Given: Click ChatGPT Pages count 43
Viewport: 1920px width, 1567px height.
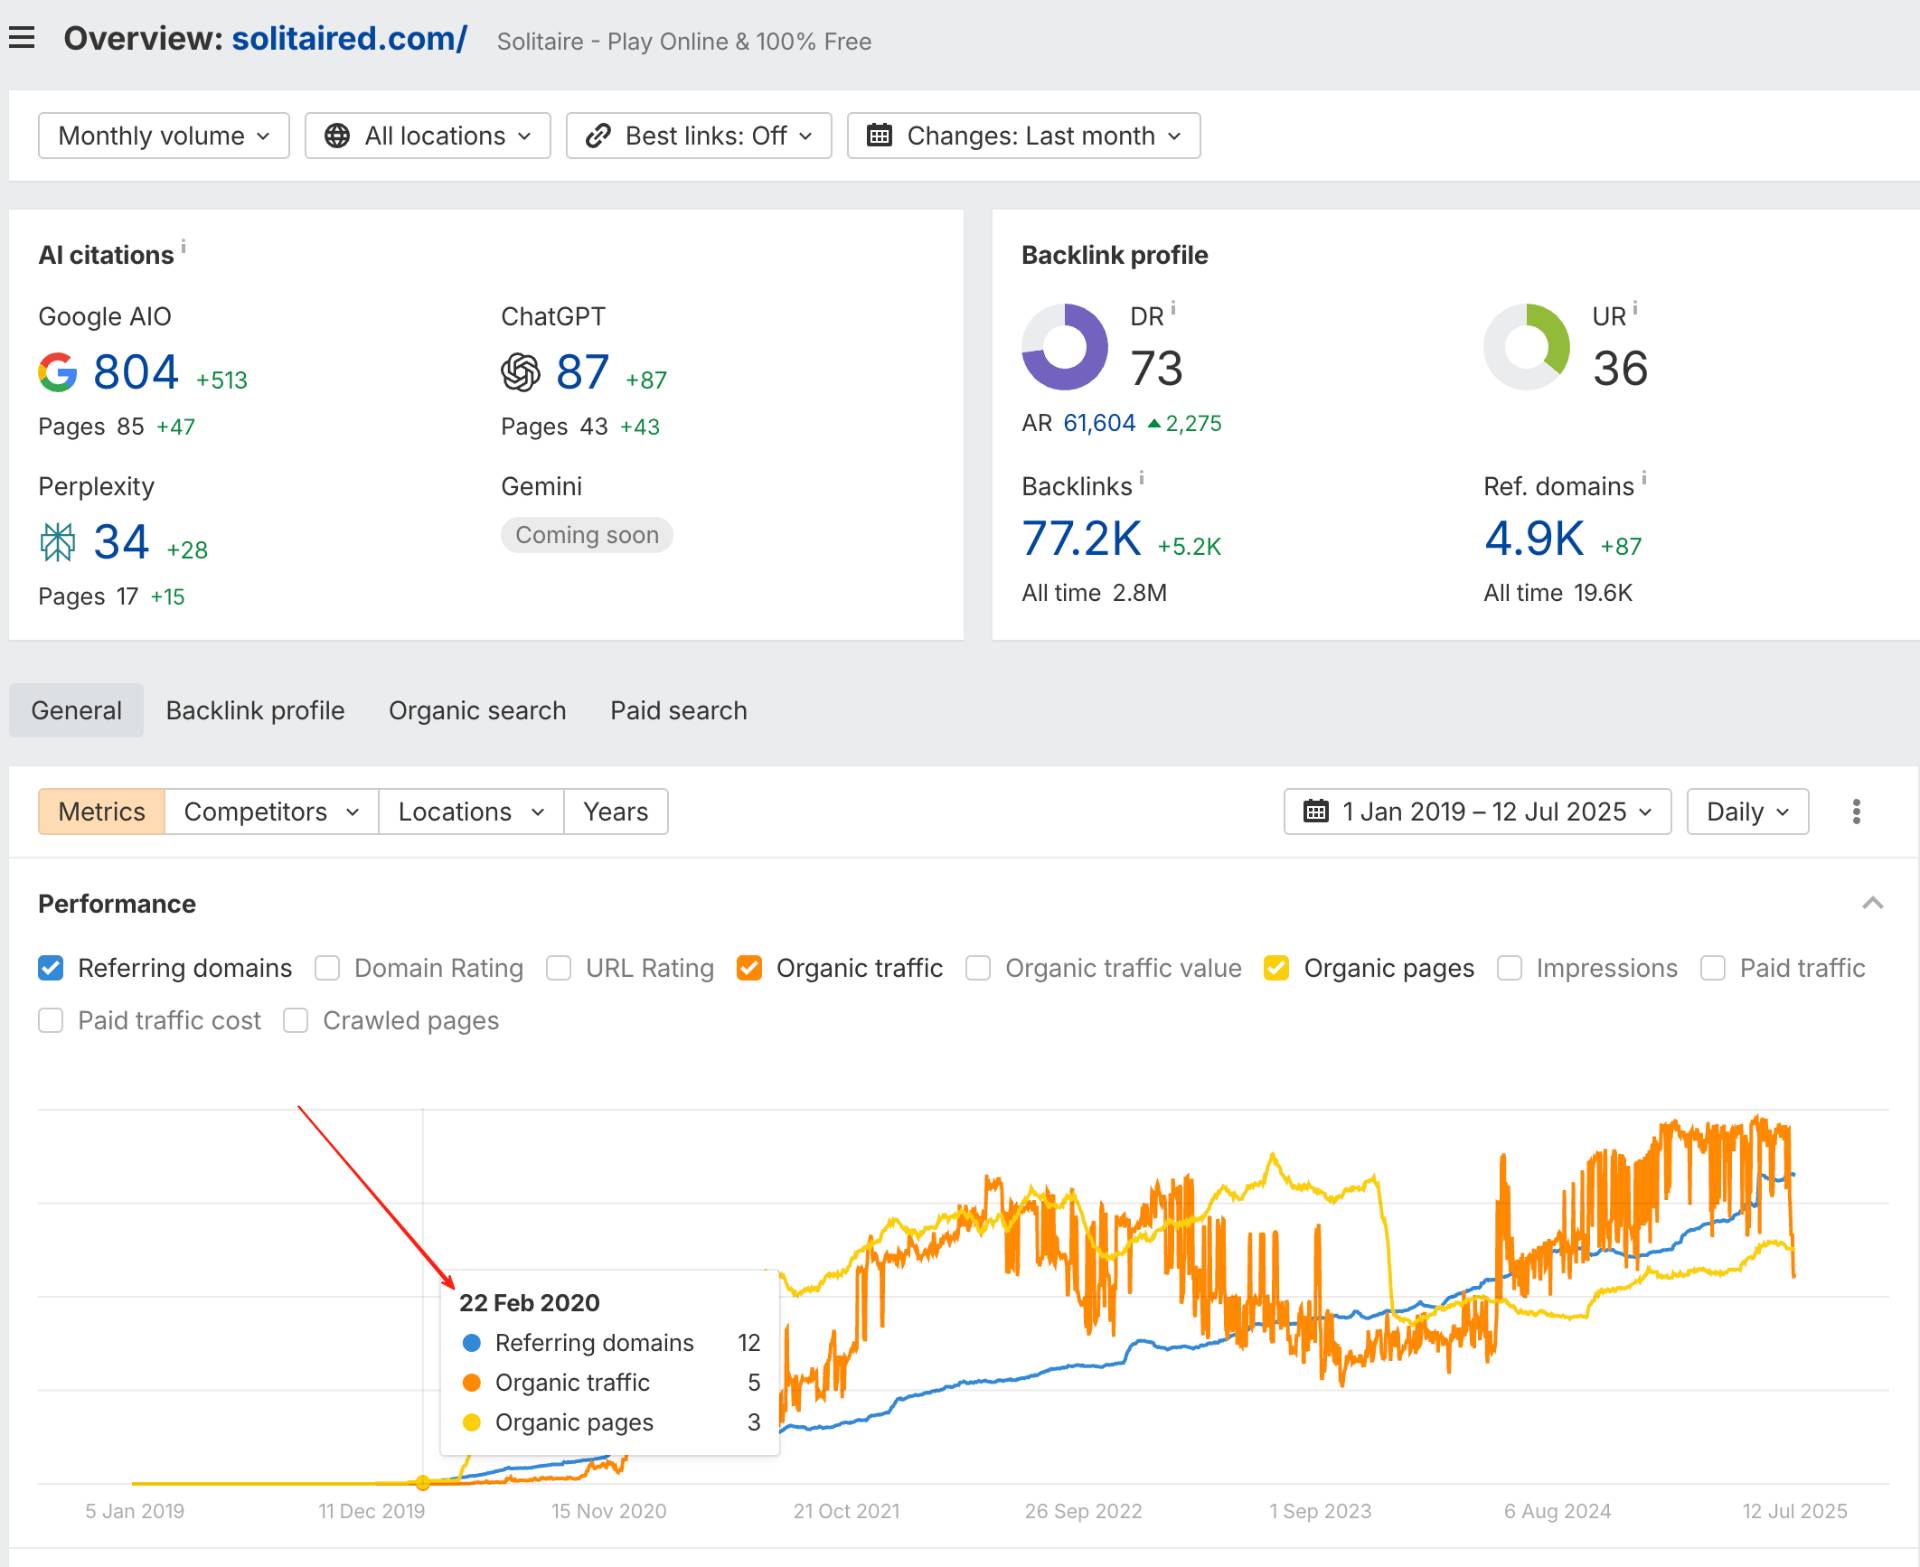Looking at the screenshot, I should [x=594, y=427].
